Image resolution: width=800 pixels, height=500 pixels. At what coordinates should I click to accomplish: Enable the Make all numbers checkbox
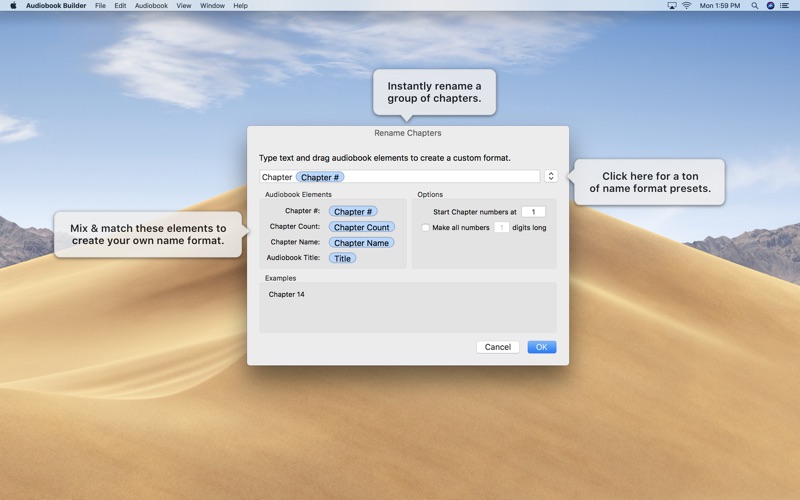pos(425,228)
